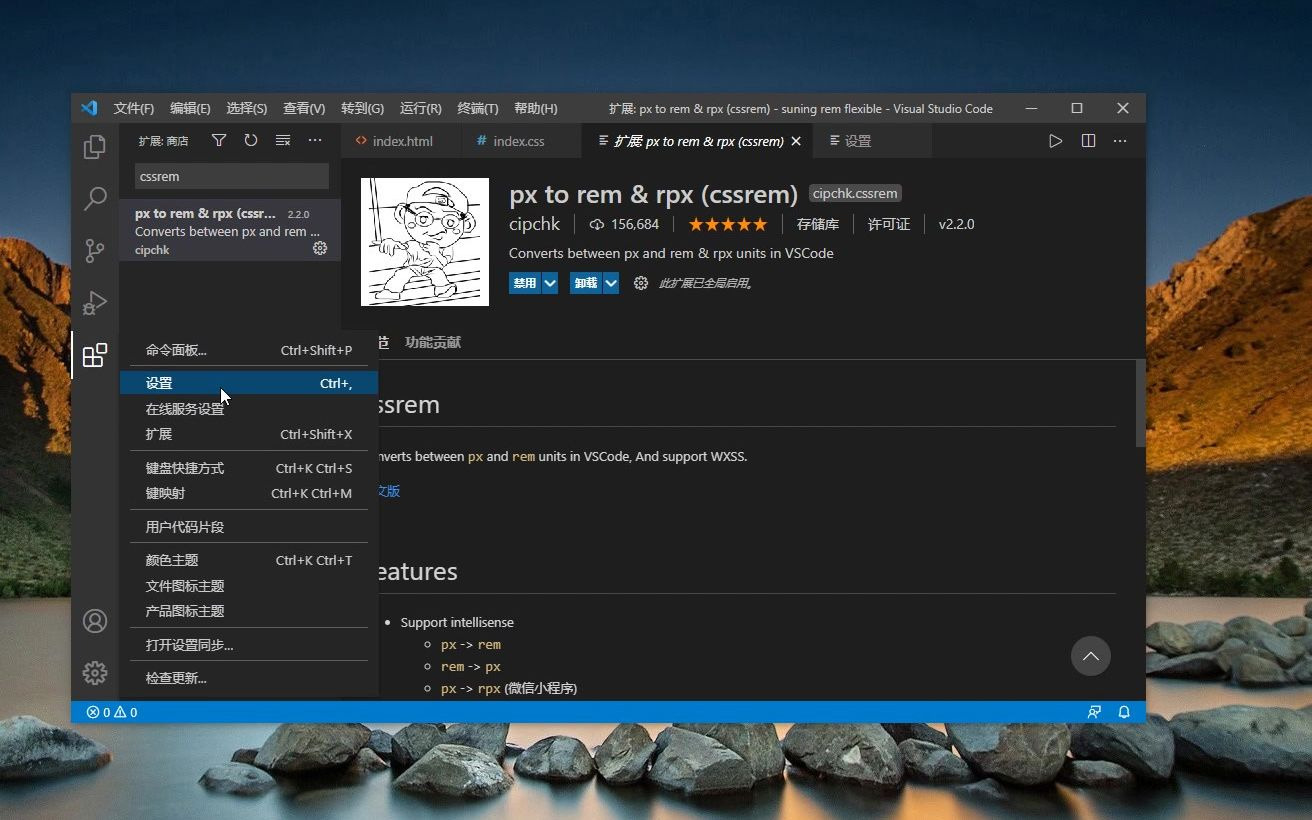Close the px to rem extension tab
The image size is (1312, 820).
point(796,141)
